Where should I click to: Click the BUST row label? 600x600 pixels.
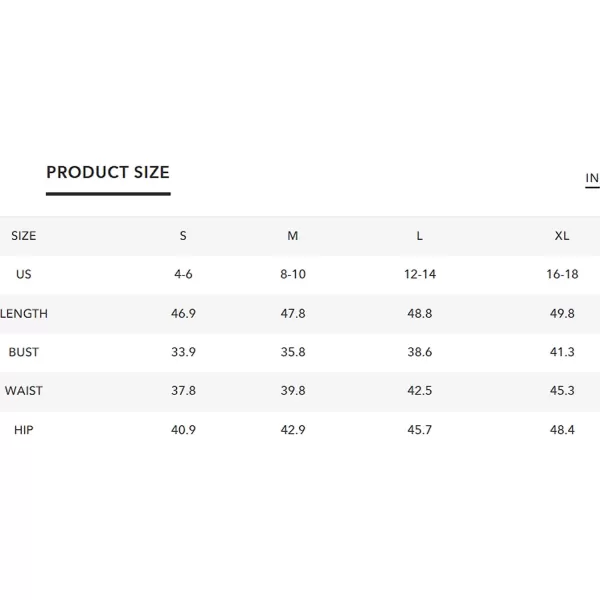pyautogui.click(x=24, y=352)
